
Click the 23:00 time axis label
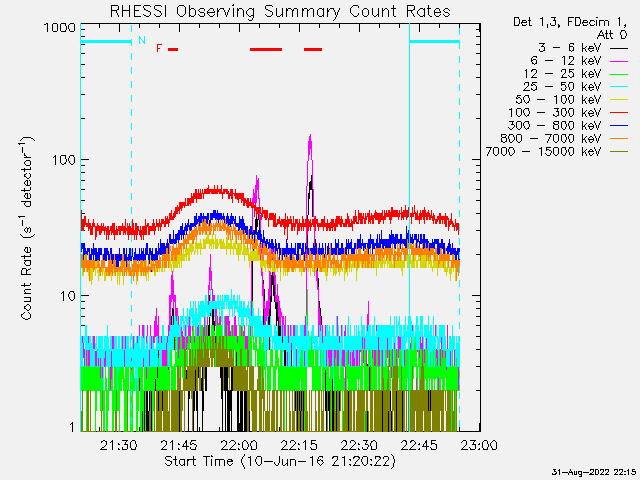pyautogui.click(x=479, y=445)
